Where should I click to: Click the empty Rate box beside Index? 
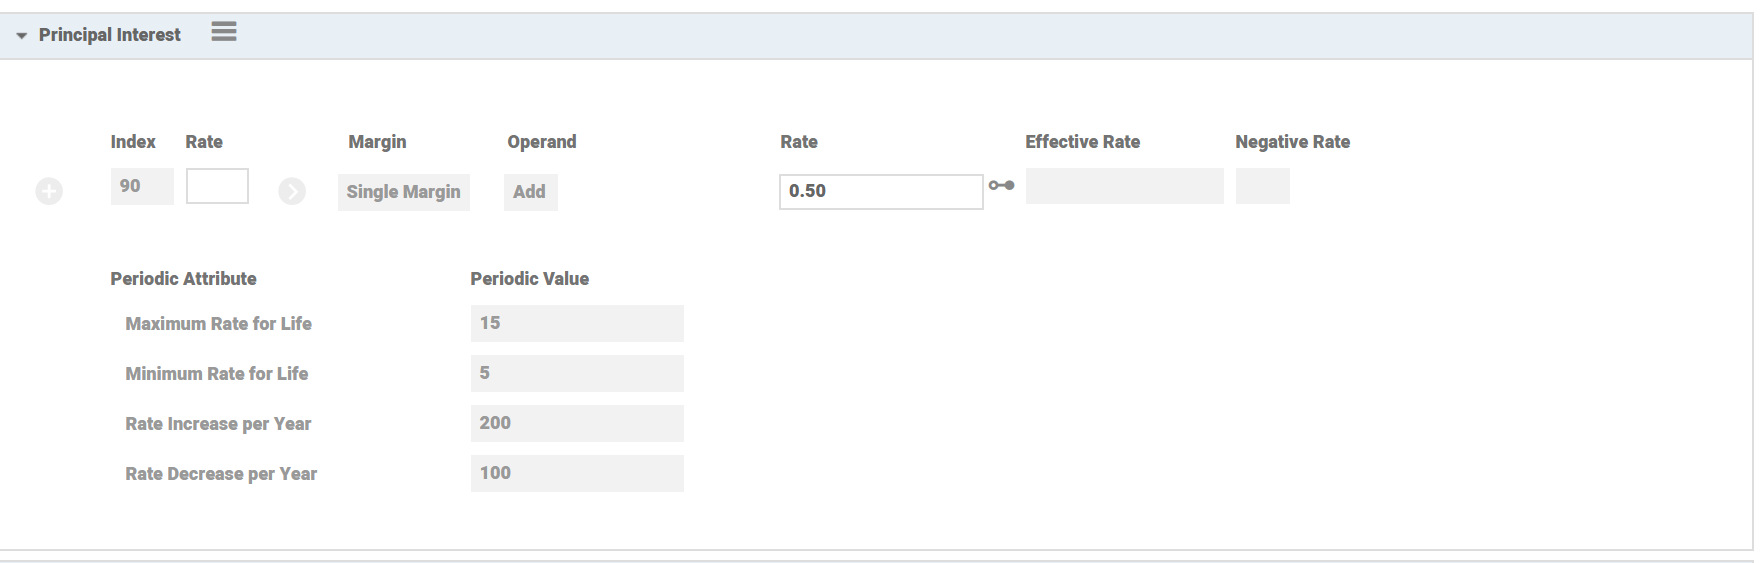217,186
